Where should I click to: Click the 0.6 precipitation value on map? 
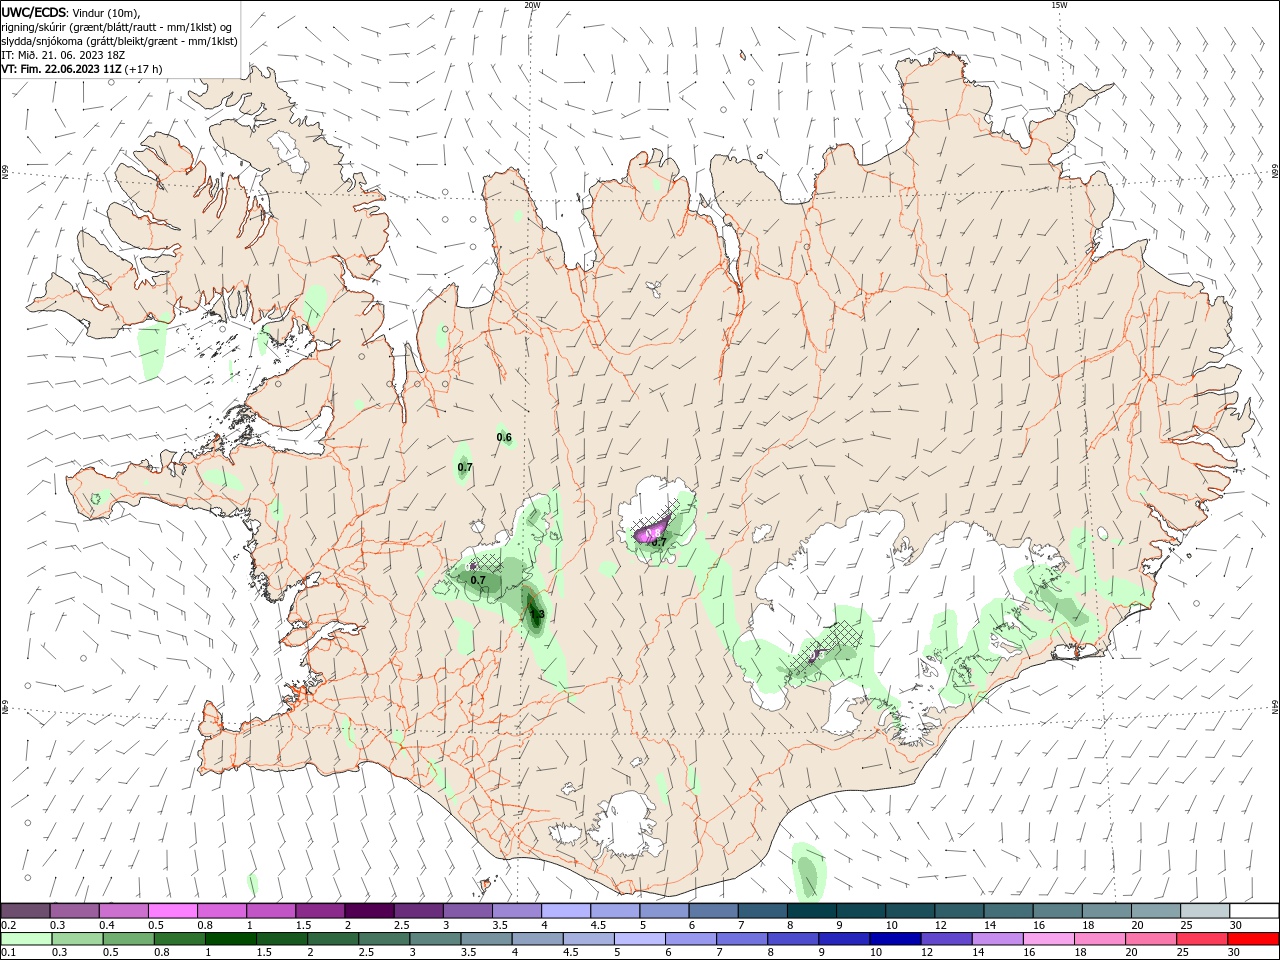pyautogui.click(x=504, y=438)
